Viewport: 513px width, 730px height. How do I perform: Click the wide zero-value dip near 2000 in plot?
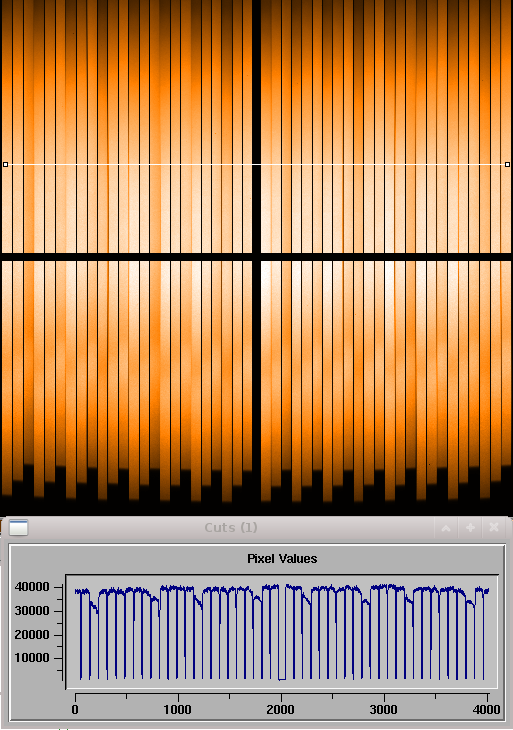click(282, 679)
